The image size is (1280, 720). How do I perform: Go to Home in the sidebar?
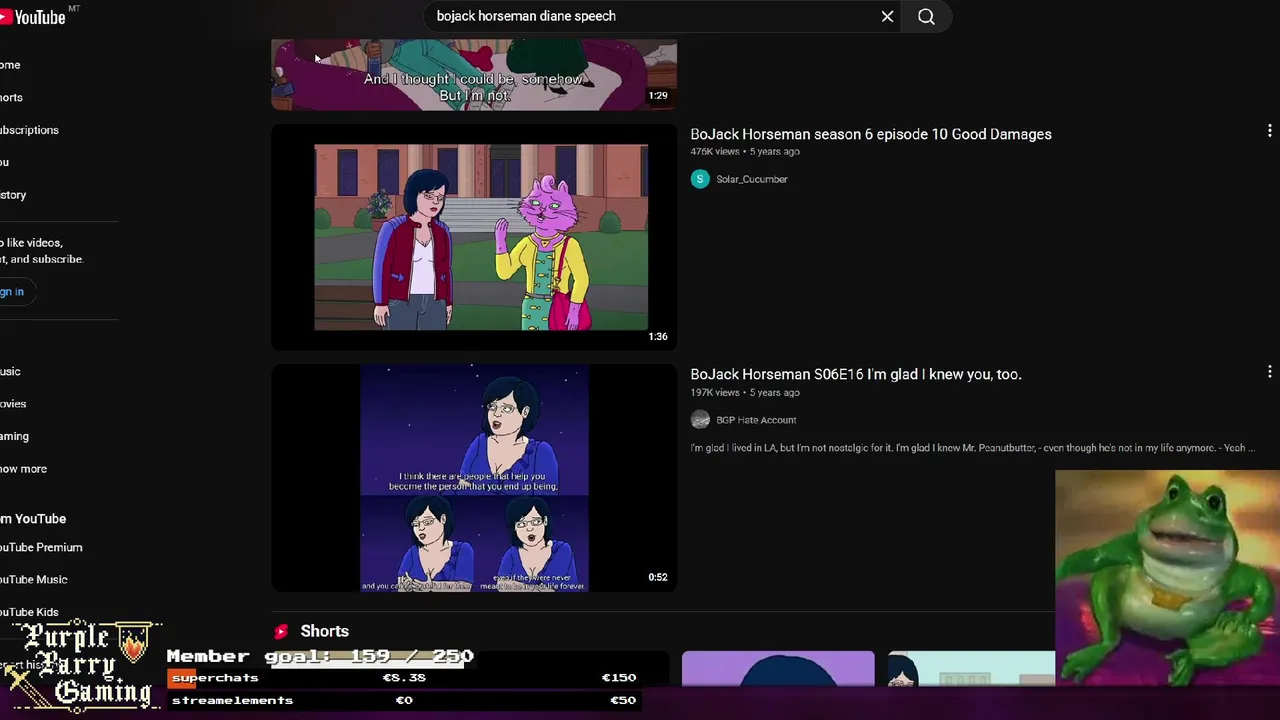10,65
